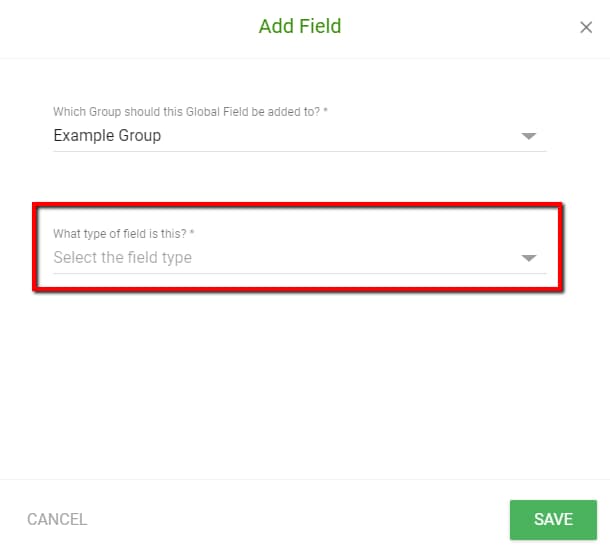Click the 'Which Group should this Global Field' label
The width and height of the screenshot is (610, 552).
pyautogui.click(x=190, y=112)
